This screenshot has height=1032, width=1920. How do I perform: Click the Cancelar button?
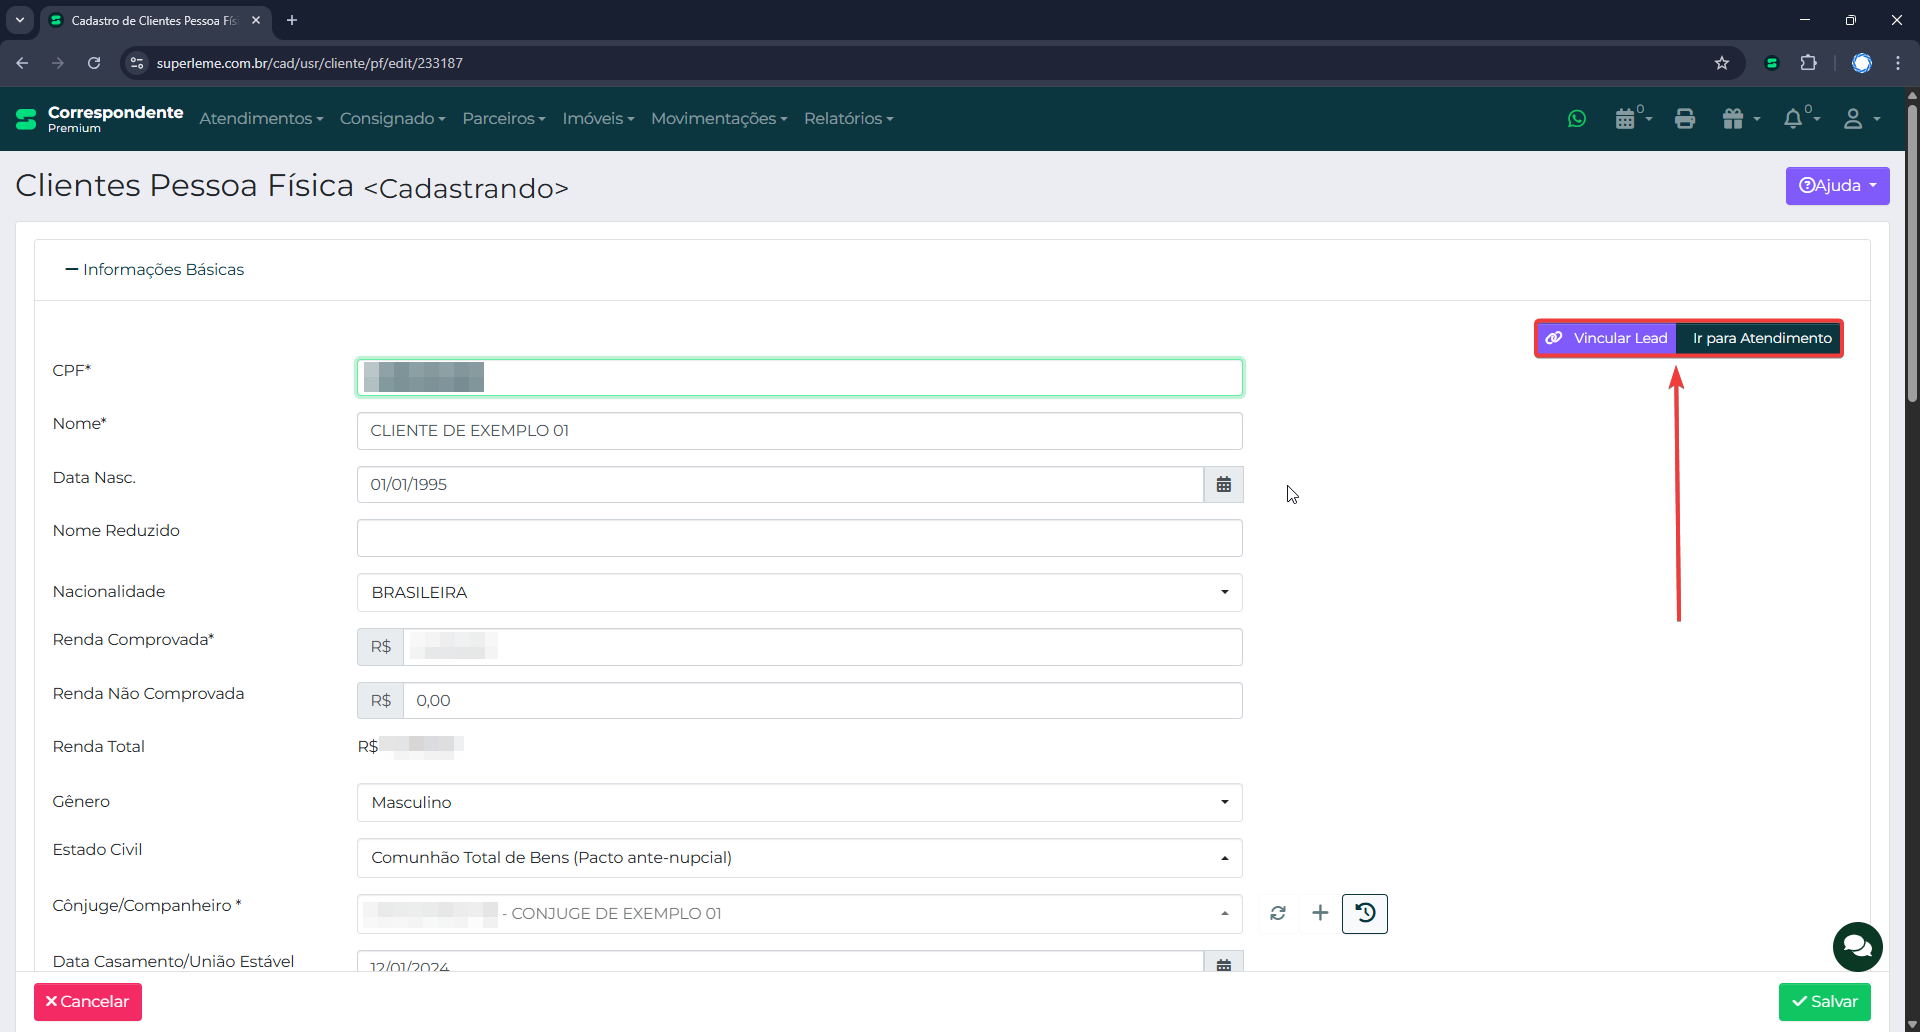(x=88, y=1002)
